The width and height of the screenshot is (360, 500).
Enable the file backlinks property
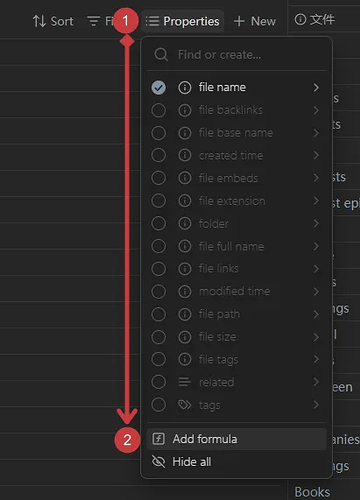[x=158, y=110]
